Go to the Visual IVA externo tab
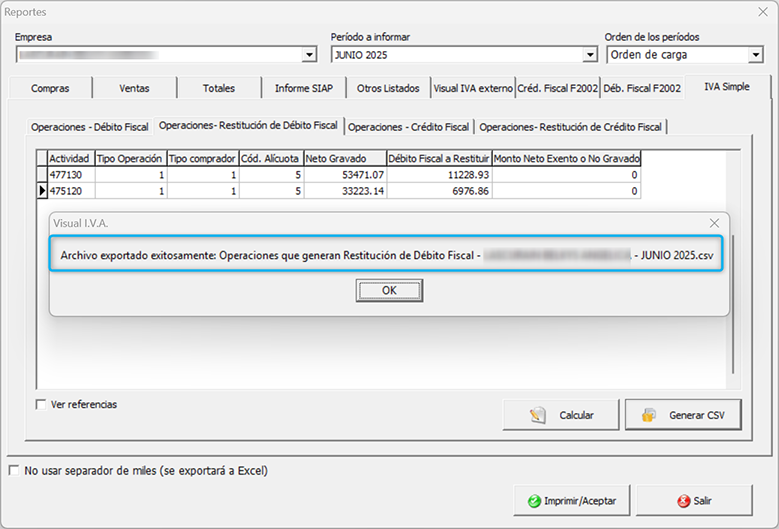Viewport: 779px width, 529px height. (x=472, y=88)
